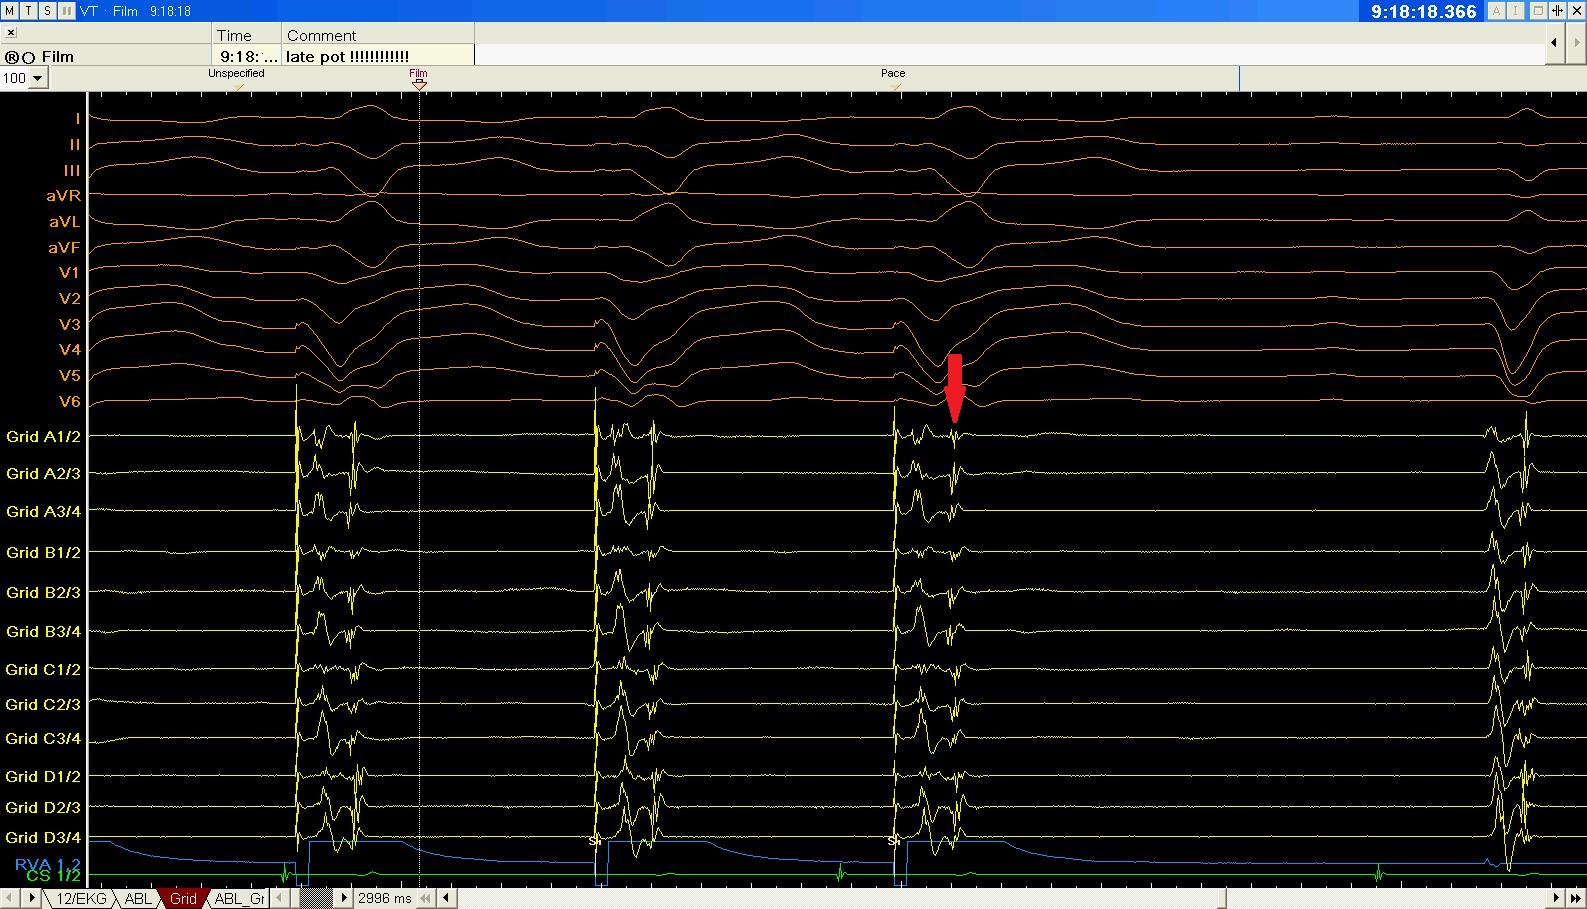The image size is (1587, 909).
Task: Click the M button in title bar
Action: [10, 10]
